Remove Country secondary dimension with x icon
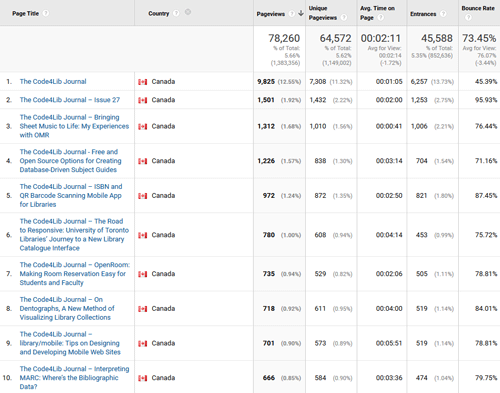This screenshot has height=393, width=500. pyautogui.click(x=188, y=12)
